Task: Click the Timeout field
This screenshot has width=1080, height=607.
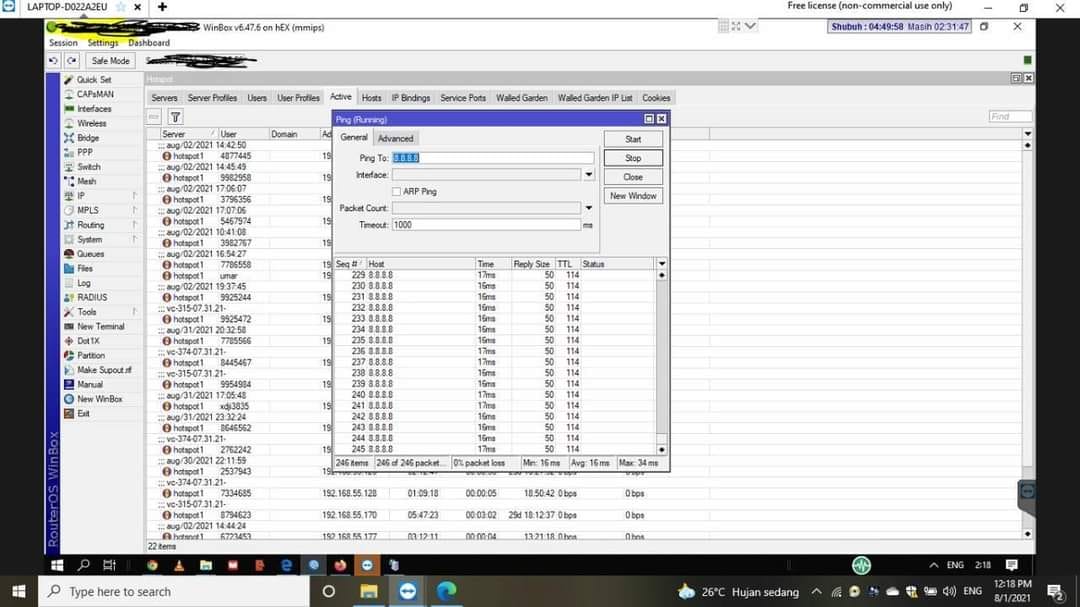Action: click(486, 225)
